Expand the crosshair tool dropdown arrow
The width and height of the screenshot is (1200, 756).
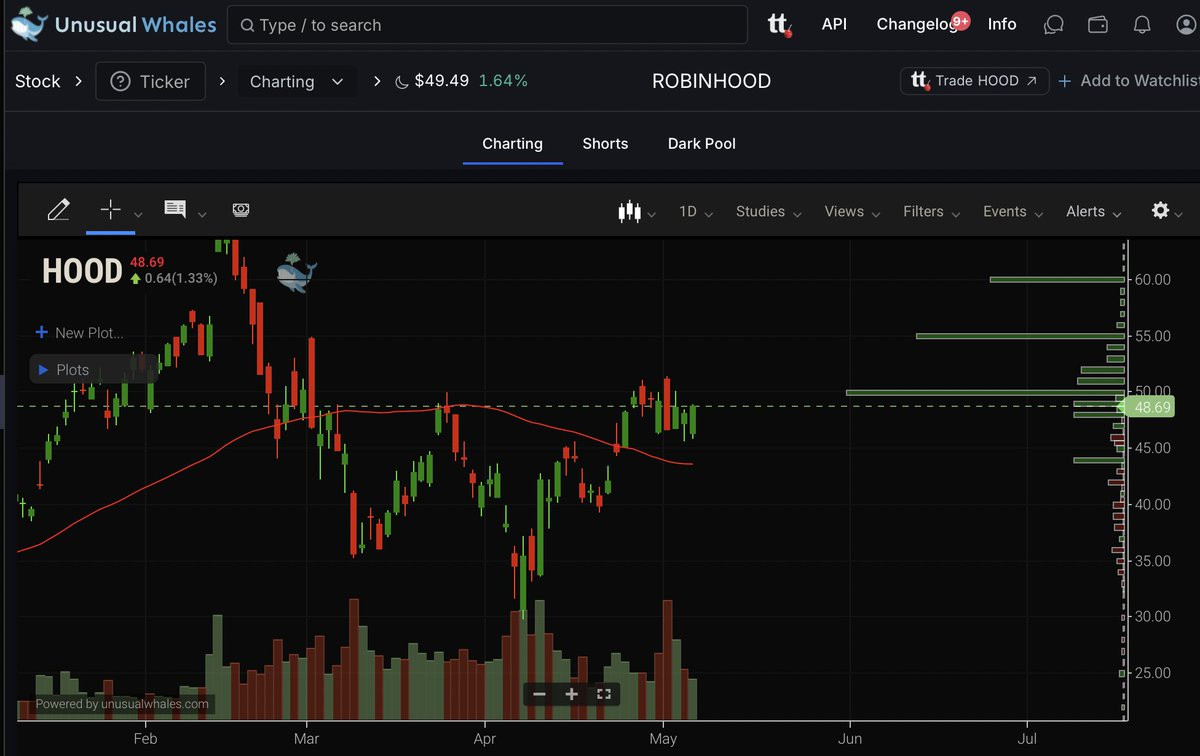pyautogui.click(x=139, y=214)
